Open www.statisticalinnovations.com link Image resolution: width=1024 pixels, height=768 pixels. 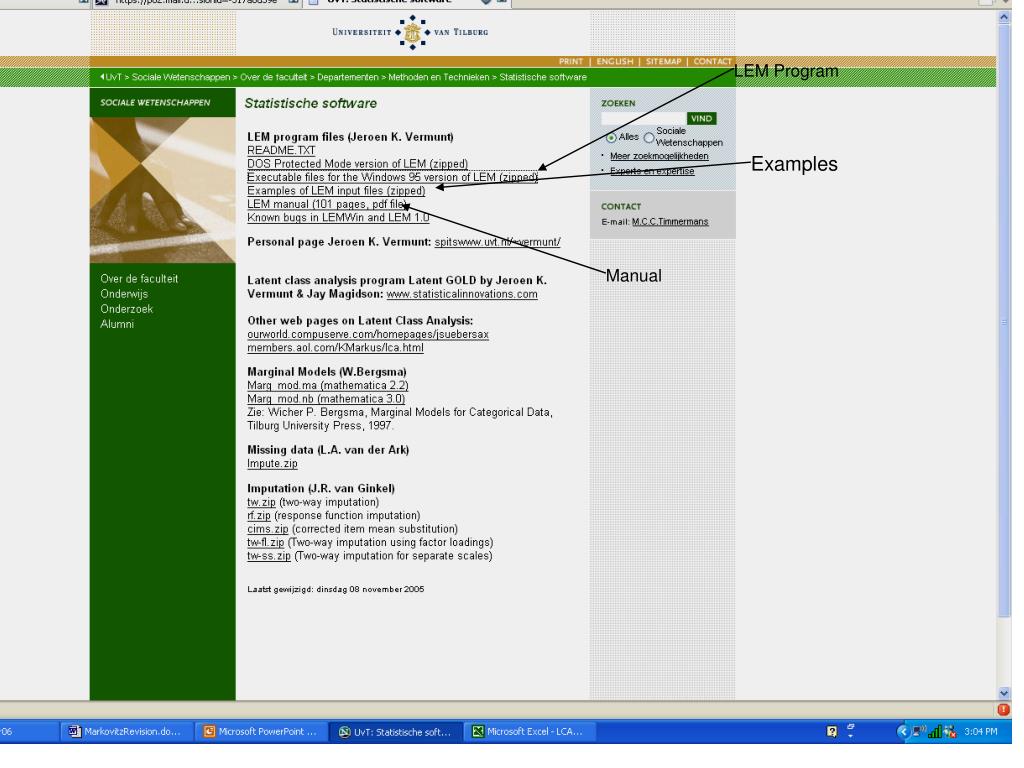tap(462, 295)
